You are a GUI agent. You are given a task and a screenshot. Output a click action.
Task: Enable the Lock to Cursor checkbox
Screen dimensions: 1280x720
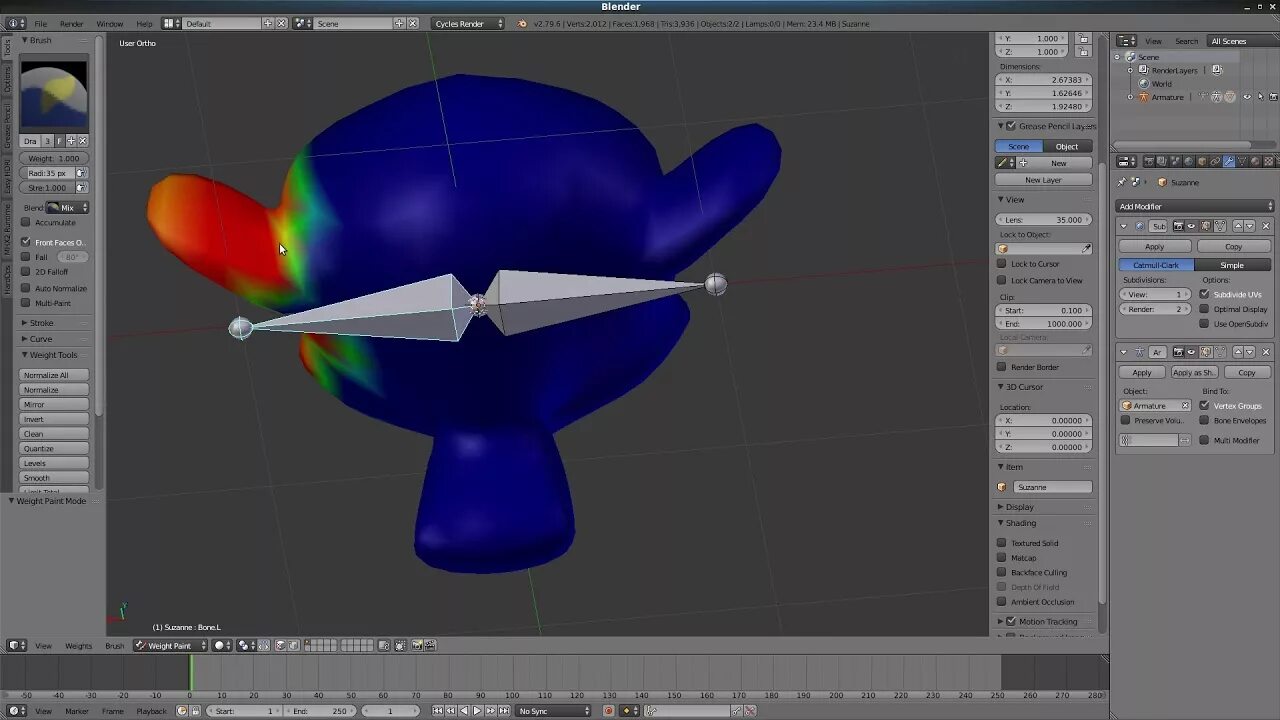1001,264
